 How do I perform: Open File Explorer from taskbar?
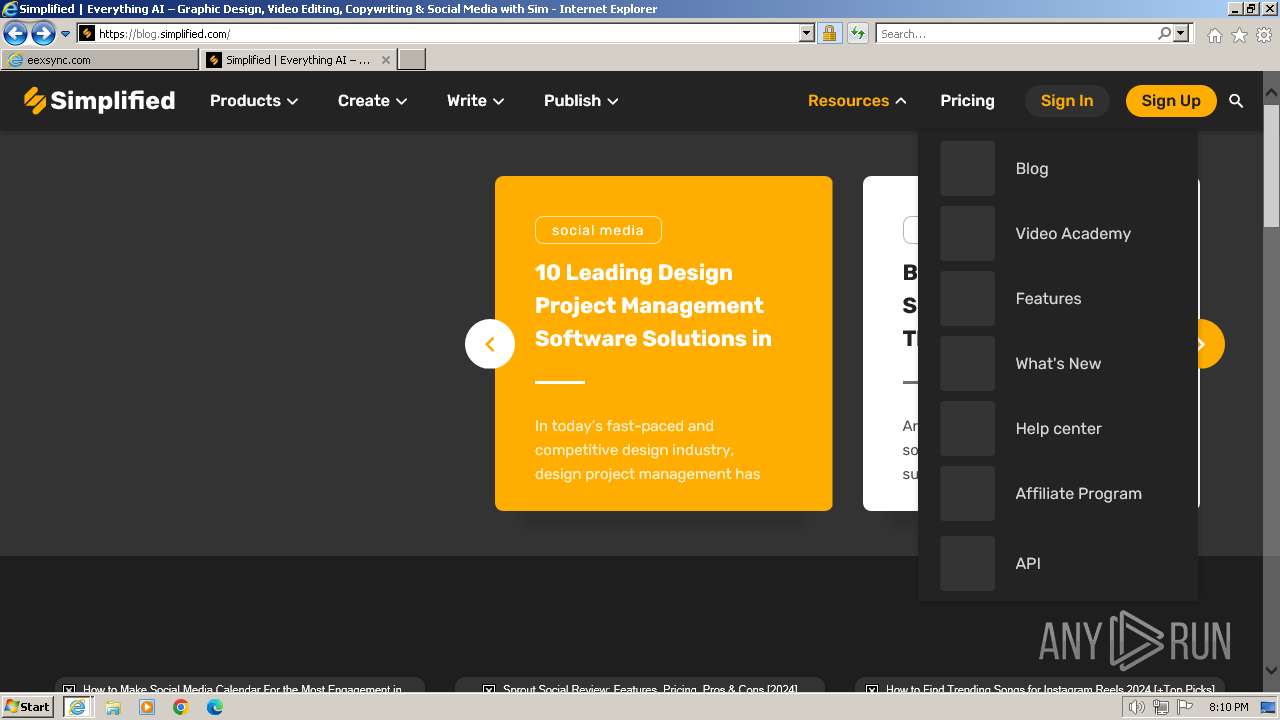point(113,707)
